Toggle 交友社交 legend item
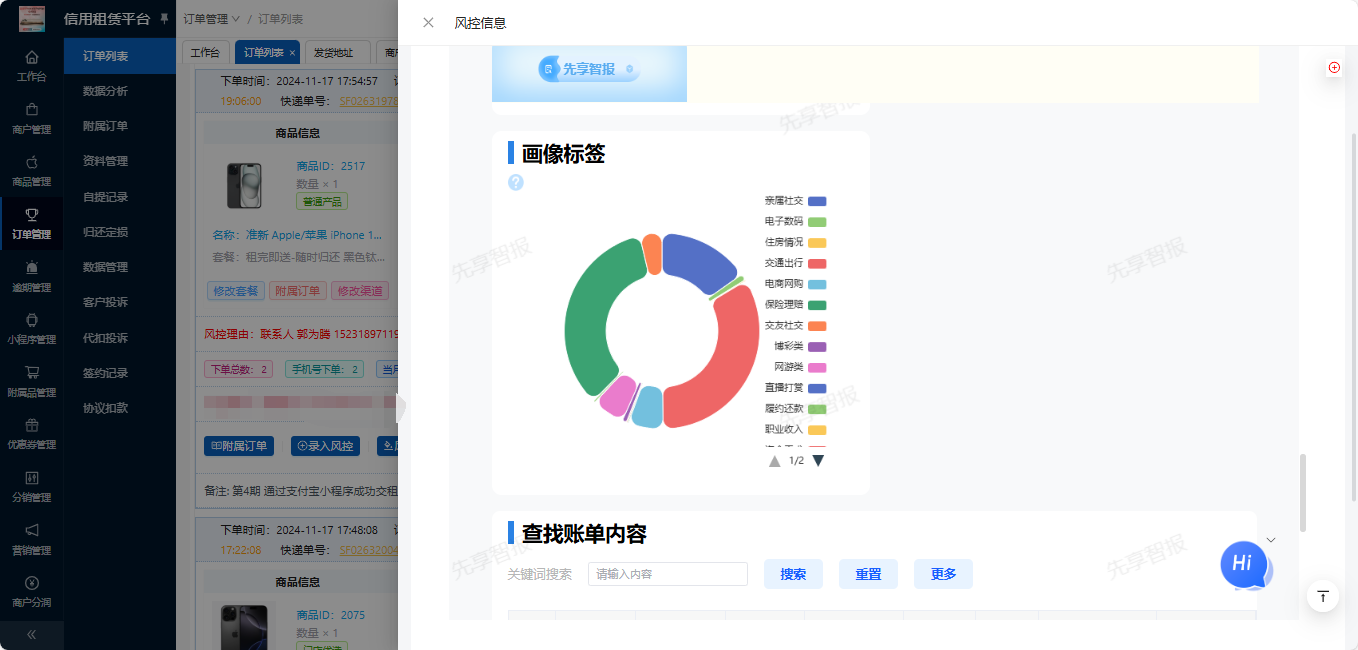The width and height of the screenshot is (1358, 650). (x=795, y=326)
